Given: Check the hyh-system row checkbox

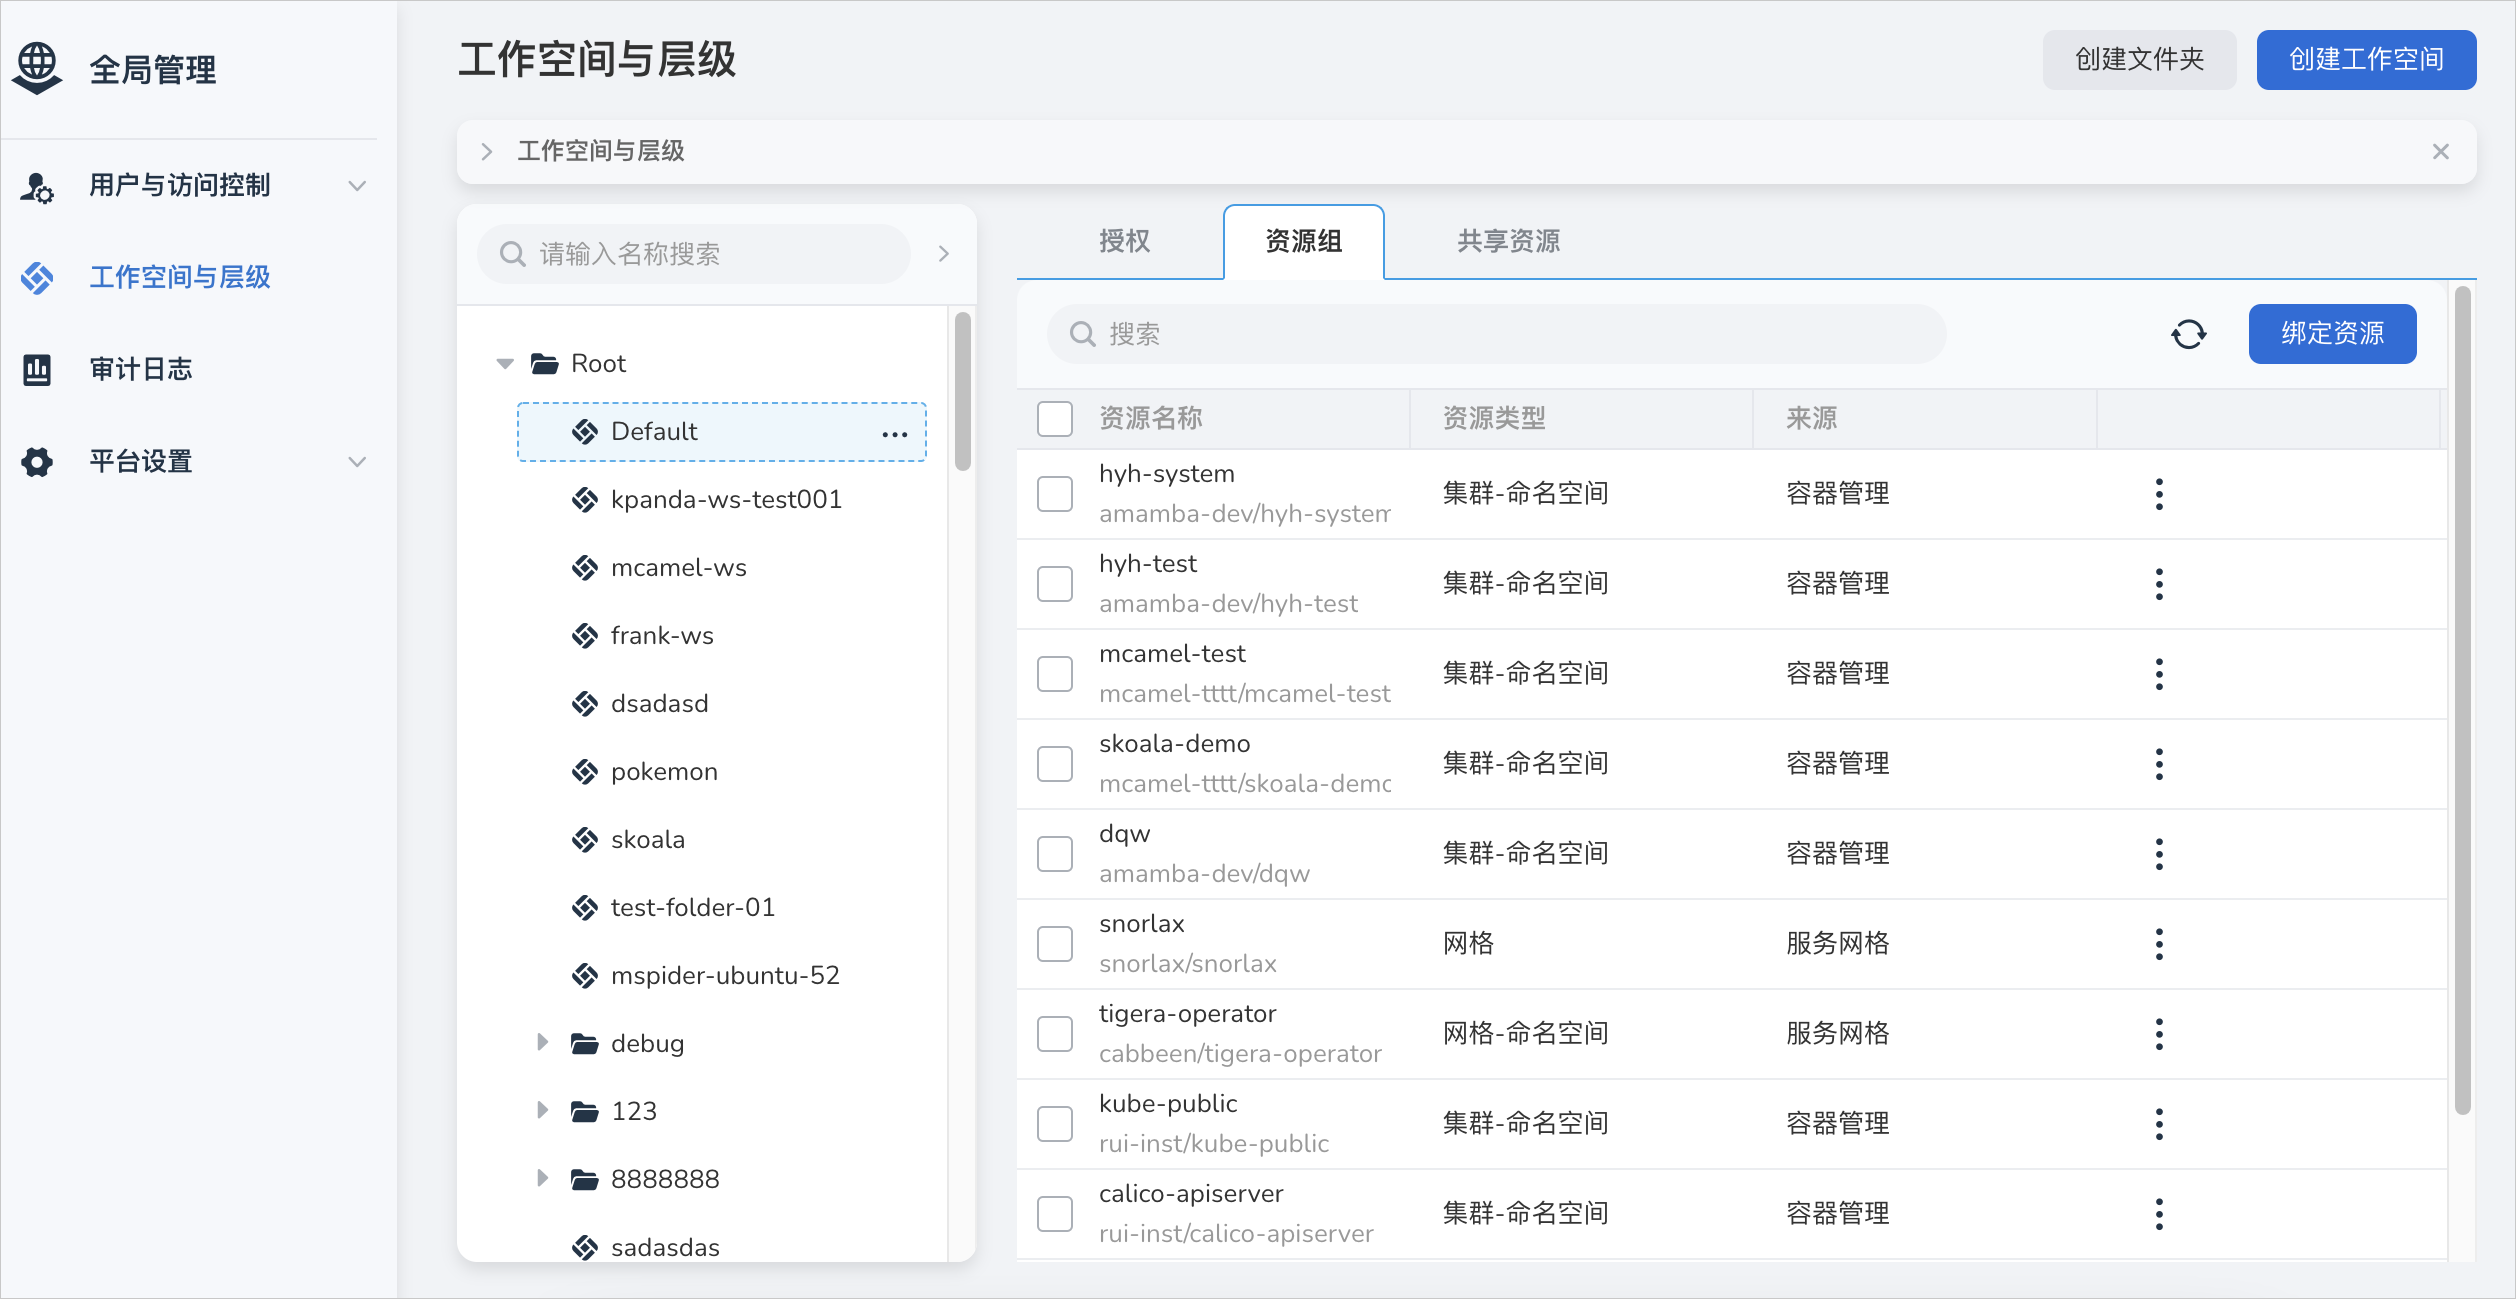Looking at the screenshot, I should [x=1055, y=494].
